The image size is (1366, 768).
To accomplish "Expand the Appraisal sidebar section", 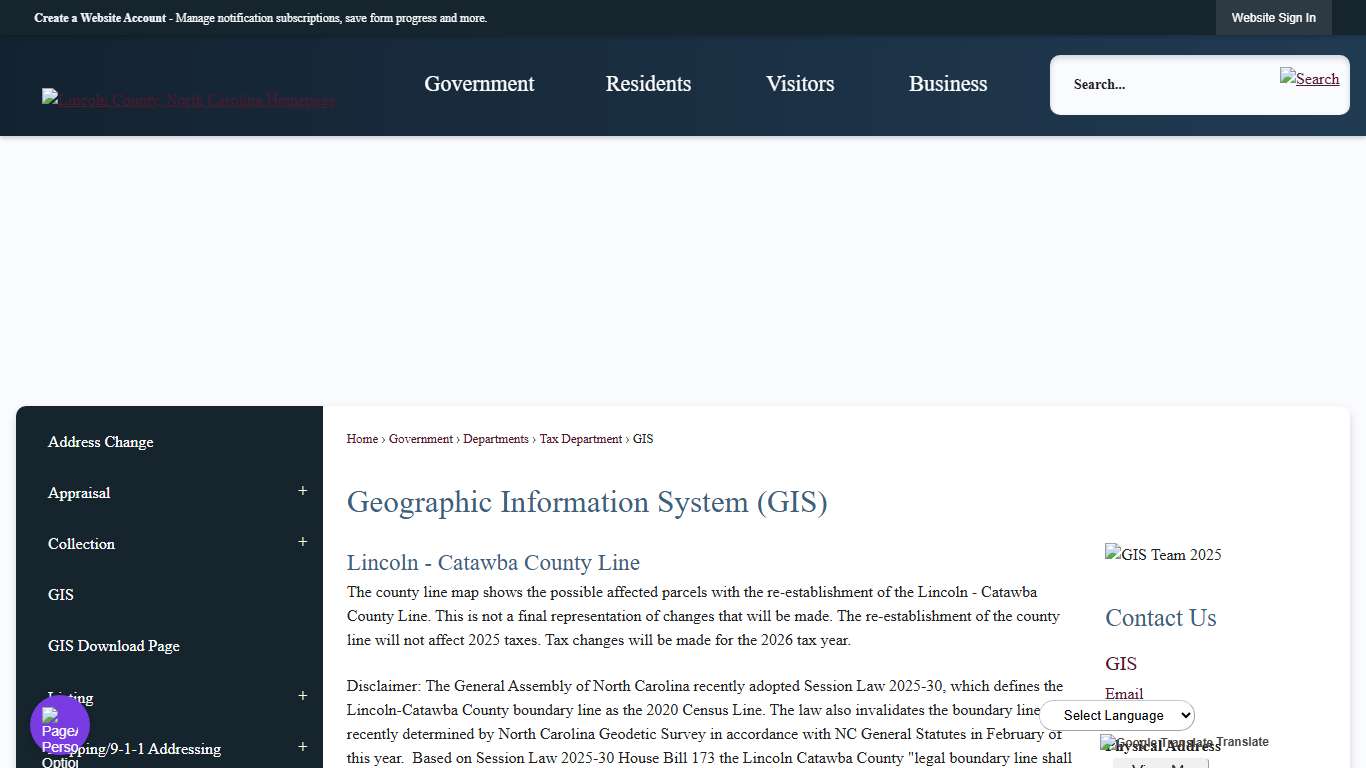I will (302, 491).
